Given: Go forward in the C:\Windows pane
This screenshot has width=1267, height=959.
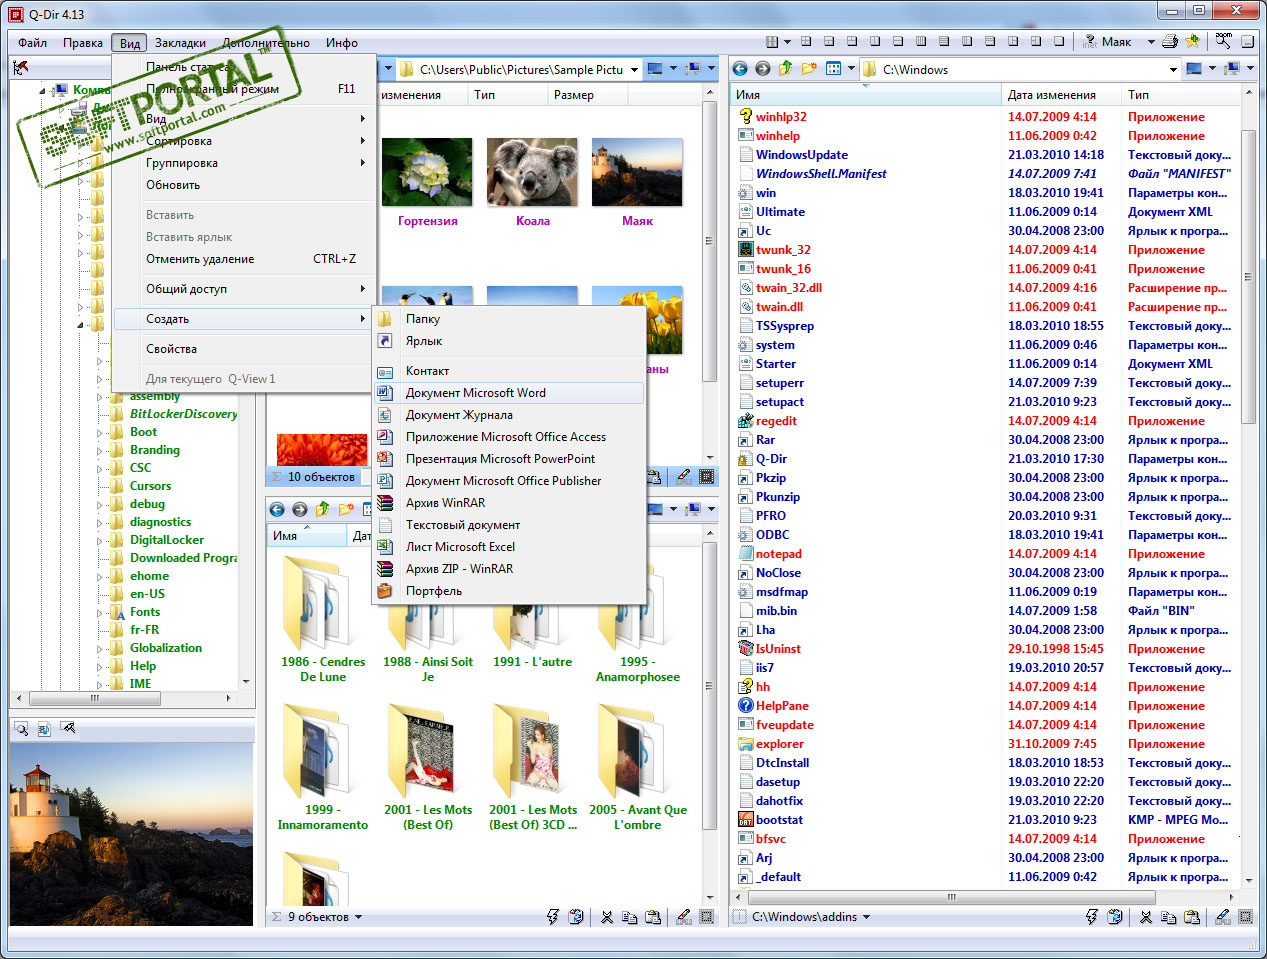Looking at the screenshot, I should (x=762, y=69).
